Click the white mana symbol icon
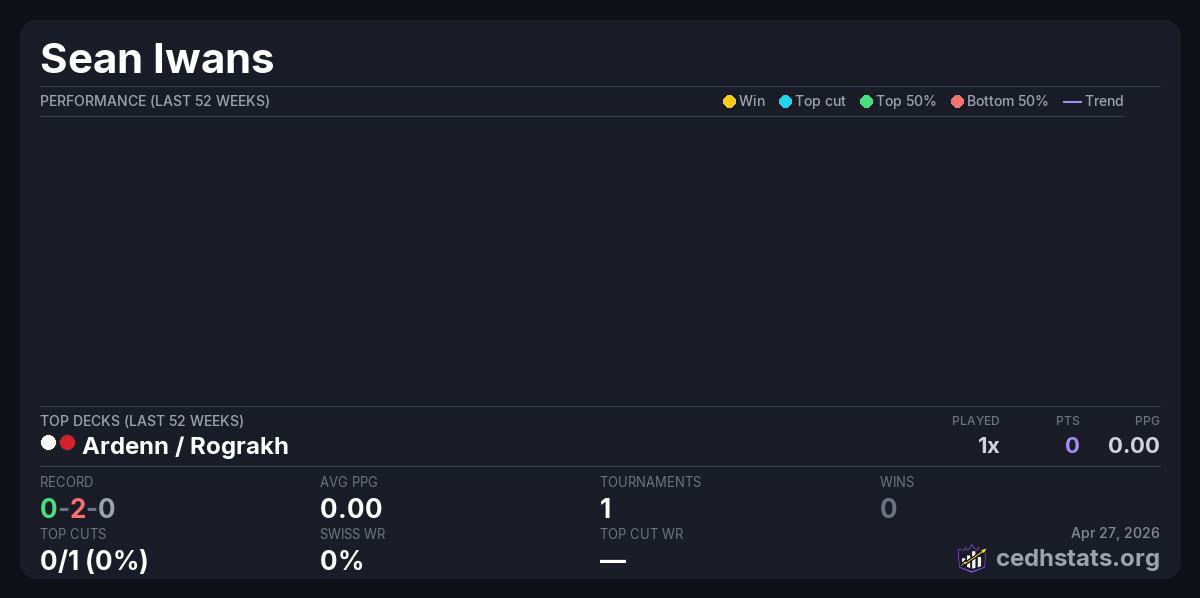The width and height of the screenshot is (1200, 598). pos(48,443)
